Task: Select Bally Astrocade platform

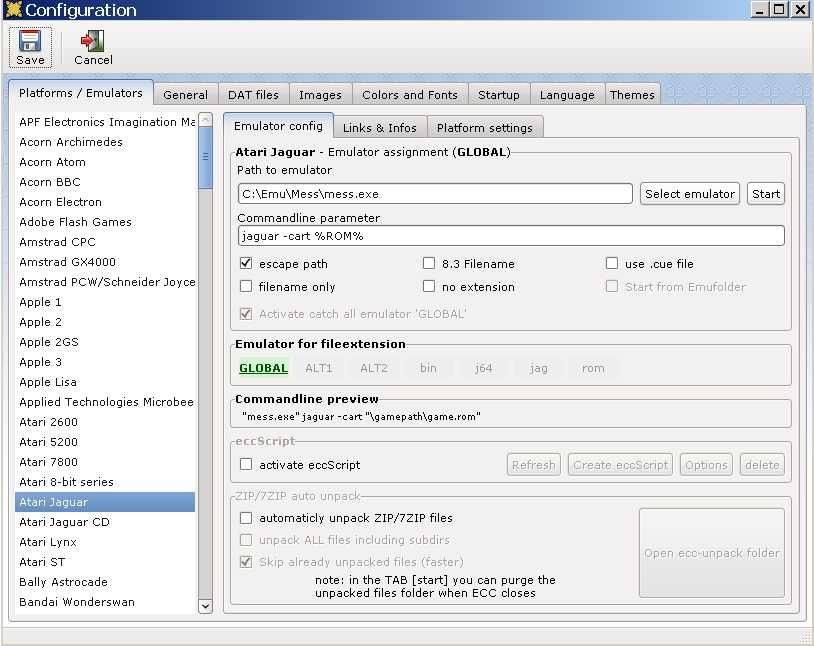Action: pos(105,582)
